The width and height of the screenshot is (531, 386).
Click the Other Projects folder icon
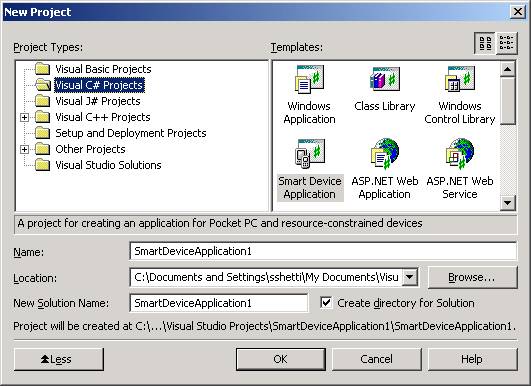click(x=43, y=149)
